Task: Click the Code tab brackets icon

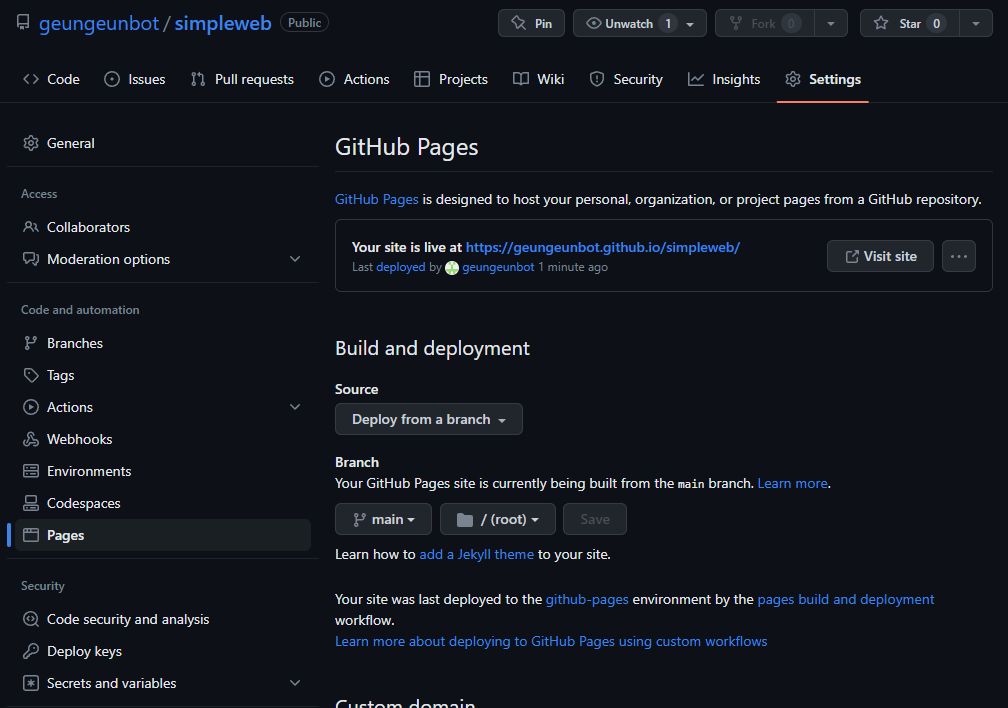Action: (x=31, y=79)
